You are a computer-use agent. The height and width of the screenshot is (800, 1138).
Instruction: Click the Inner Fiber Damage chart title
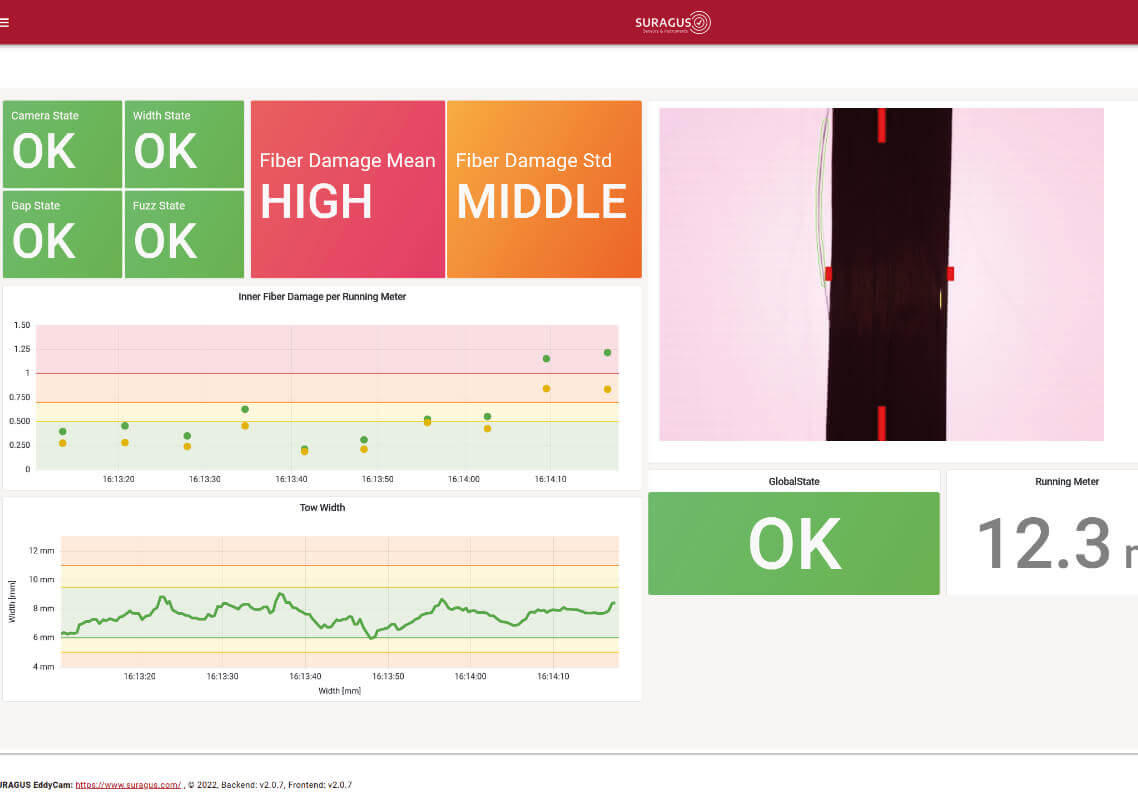click(322, 297)
